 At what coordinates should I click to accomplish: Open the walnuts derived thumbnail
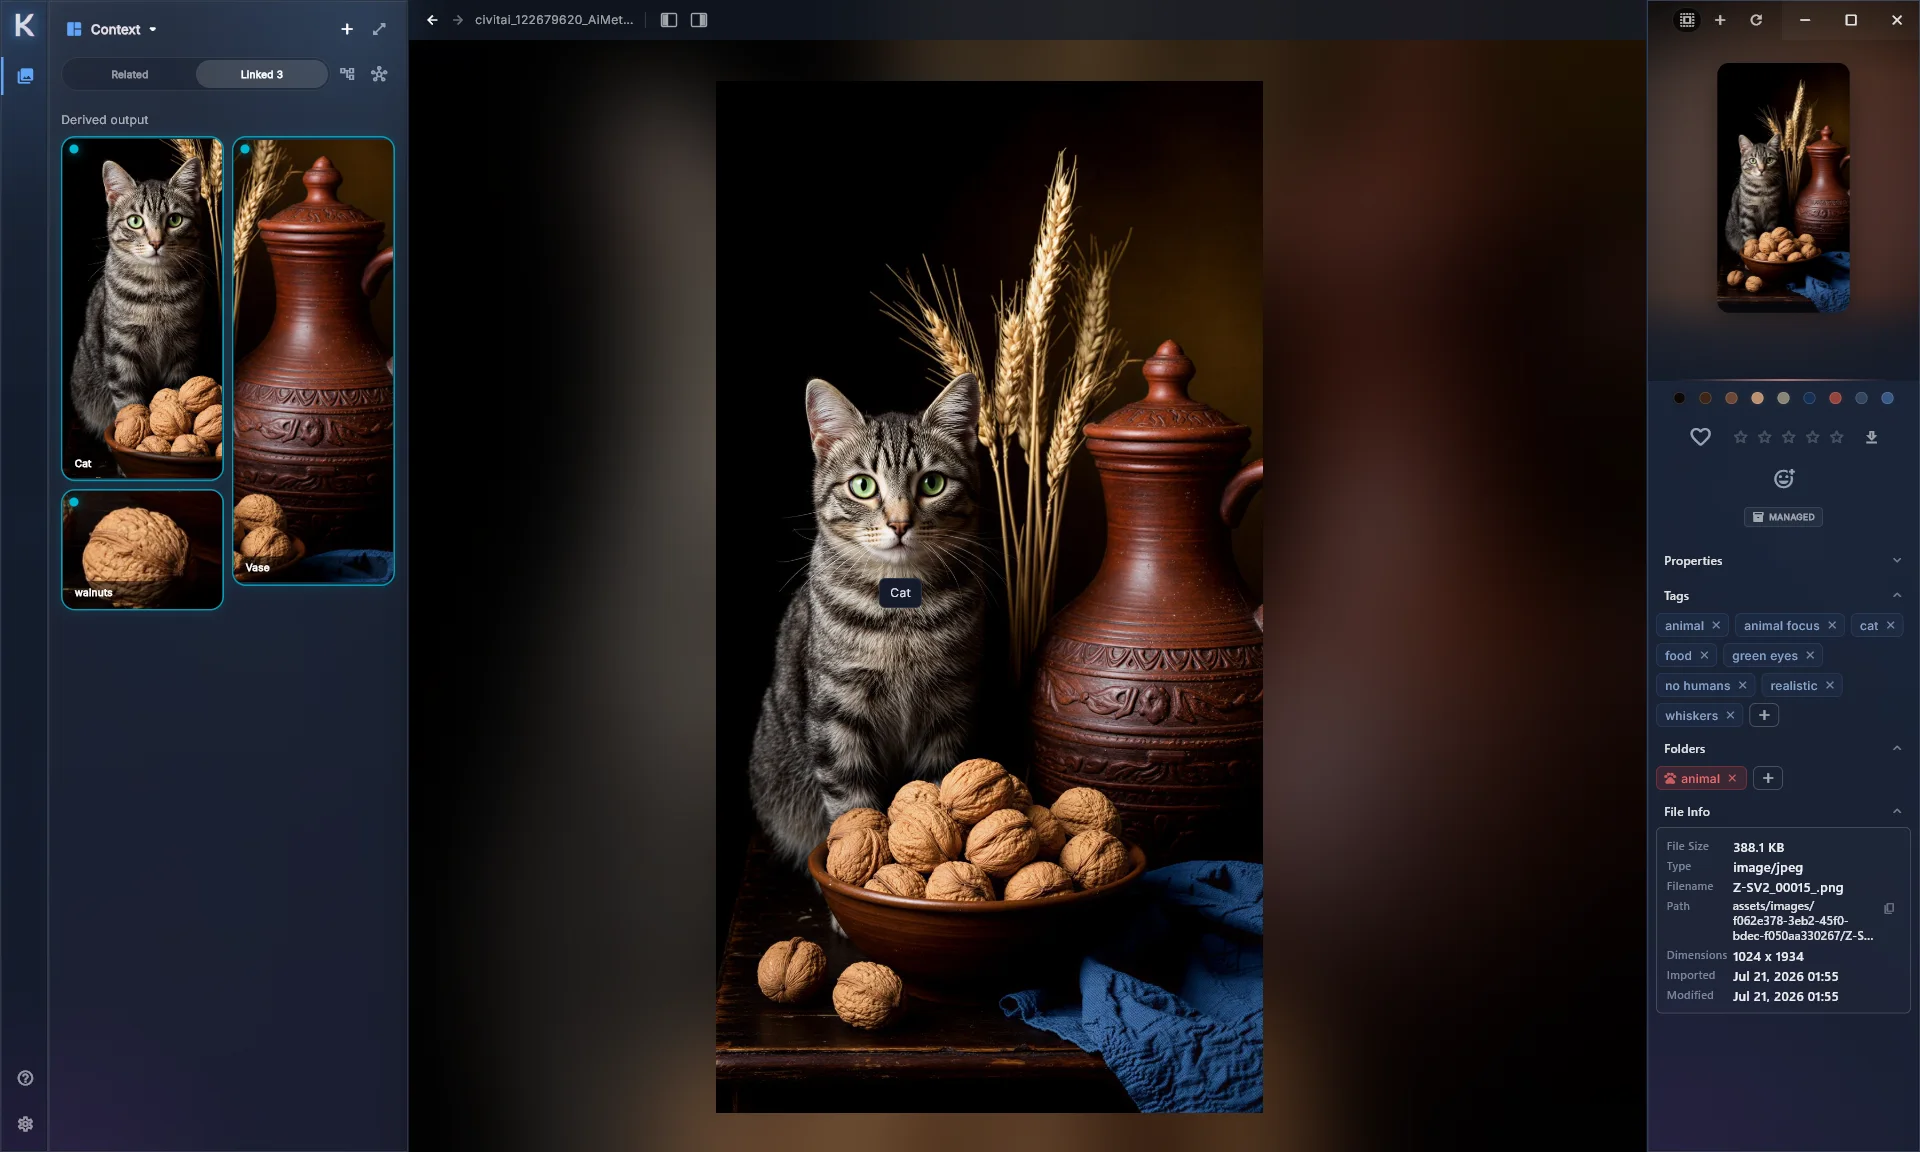(x=142, y=549)
